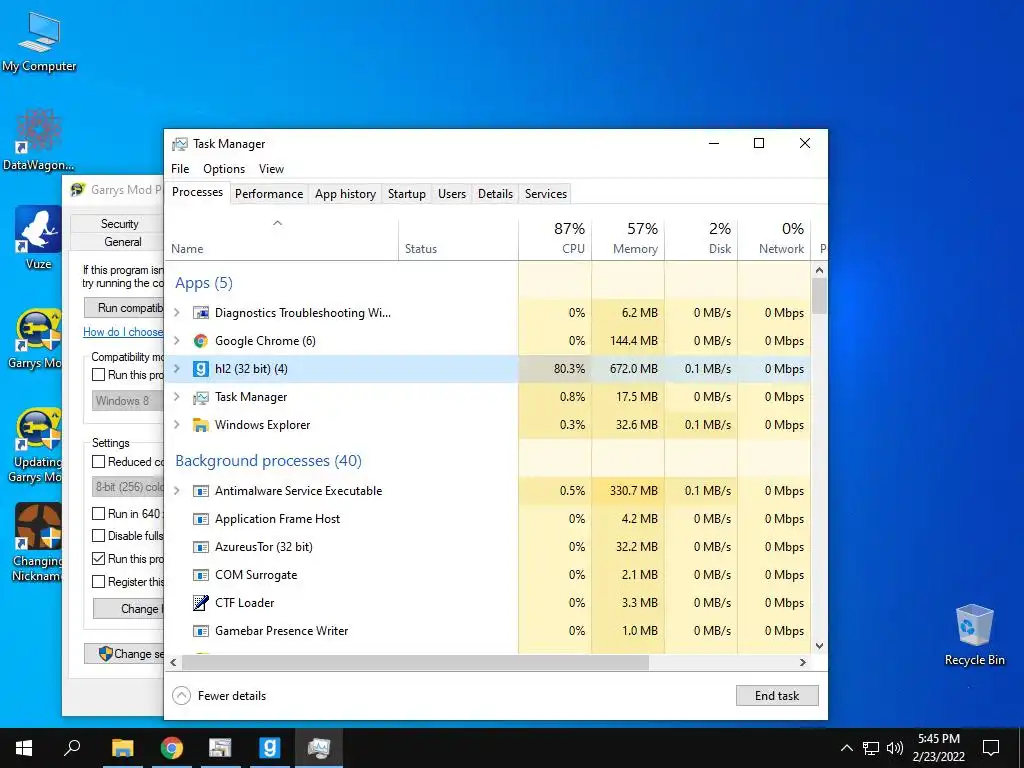1024x768 pixels.
Task: Click the AzureusTor process icon
Action: 200,547
